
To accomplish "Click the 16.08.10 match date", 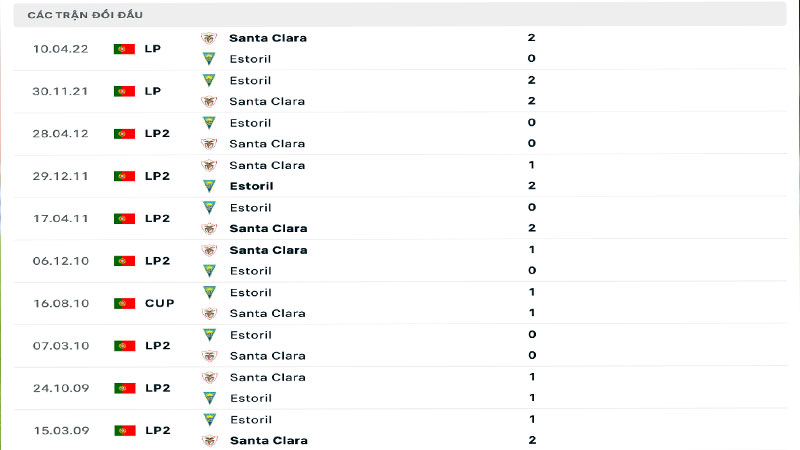I will (61, 303).
